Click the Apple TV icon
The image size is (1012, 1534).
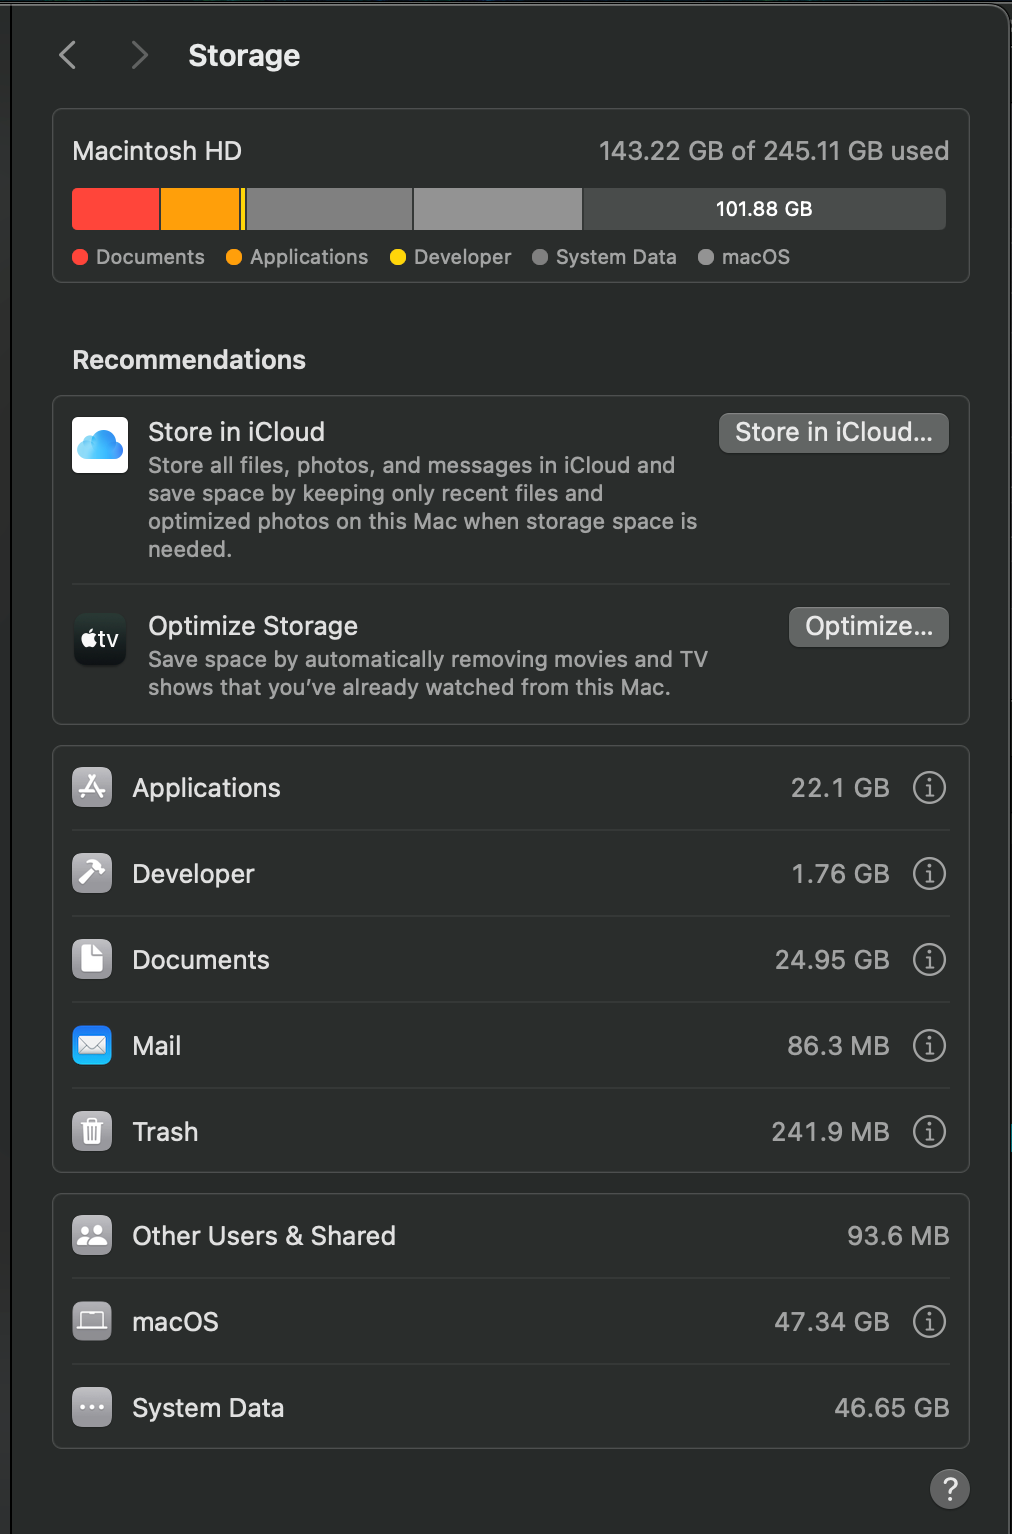tap(100, 639)
